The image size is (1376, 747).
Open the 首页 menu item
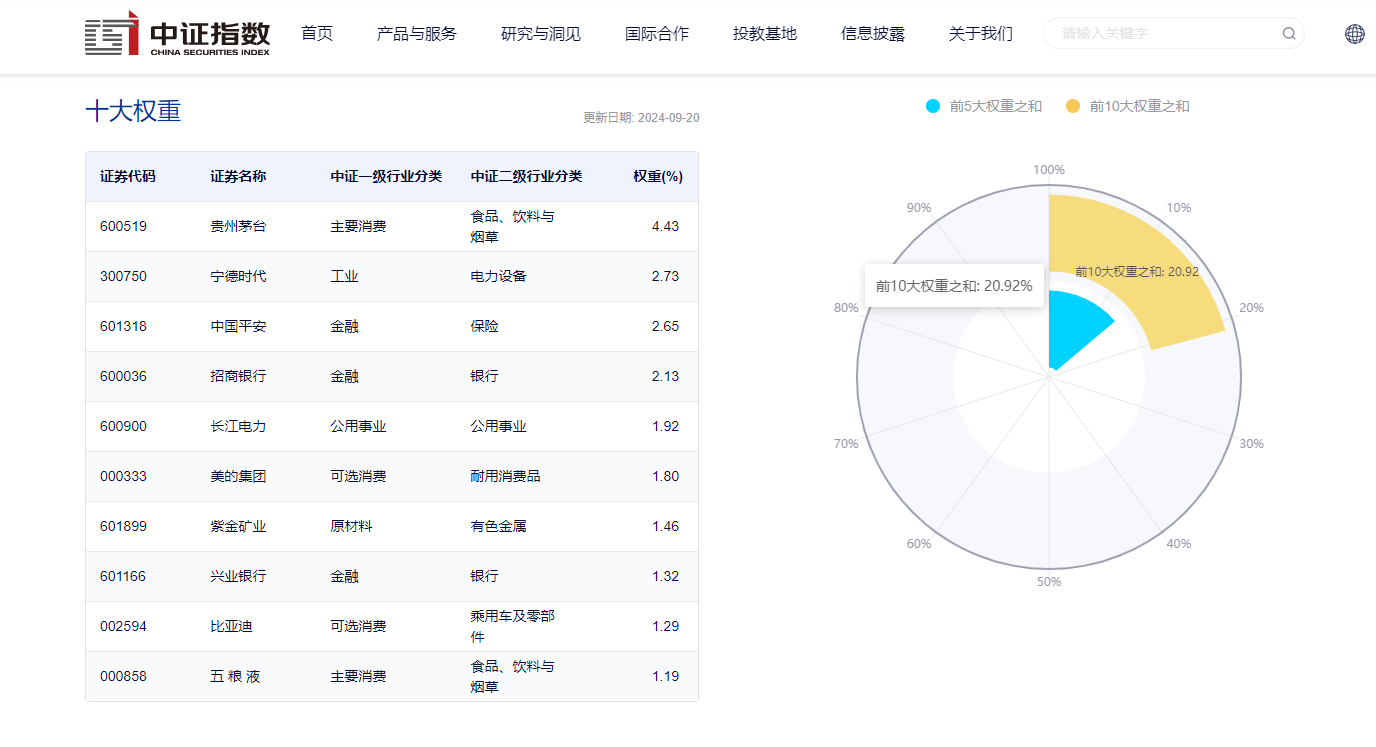tap(317, 33)
